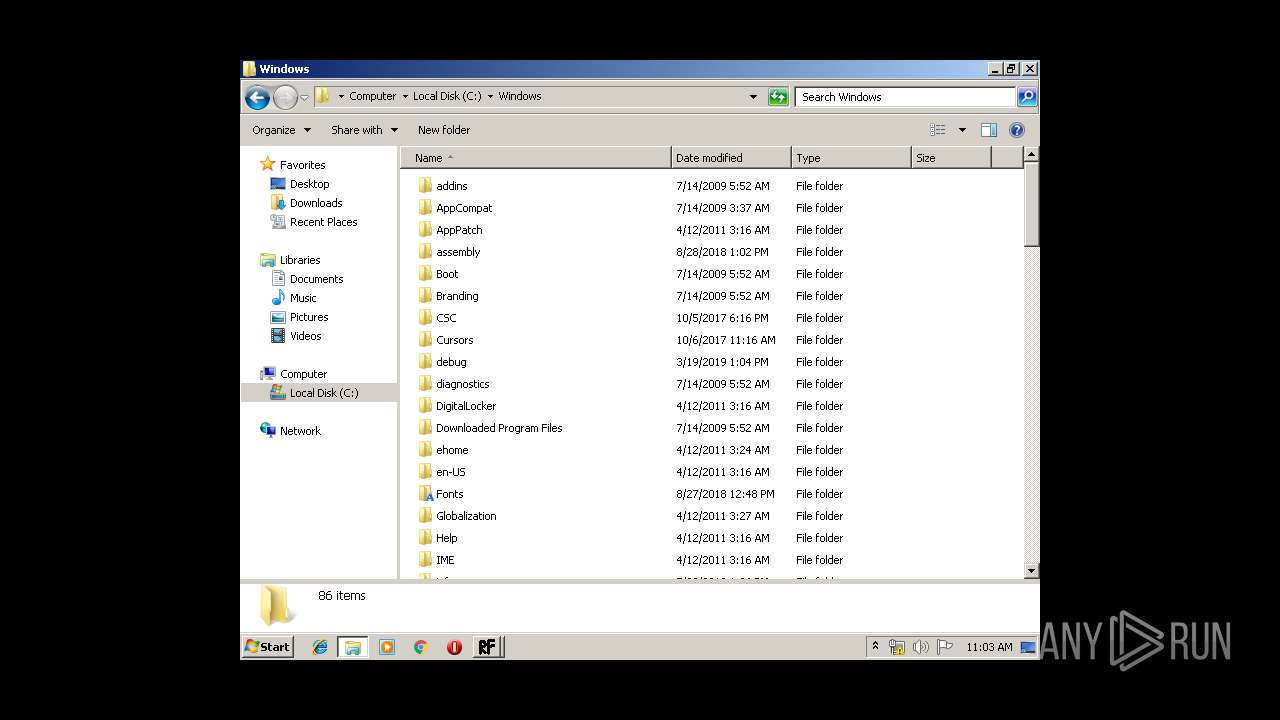This screenshot has width=1280, height=720.
Task: Launch Internet Explorer from taskbar
Action: (320, 647)
